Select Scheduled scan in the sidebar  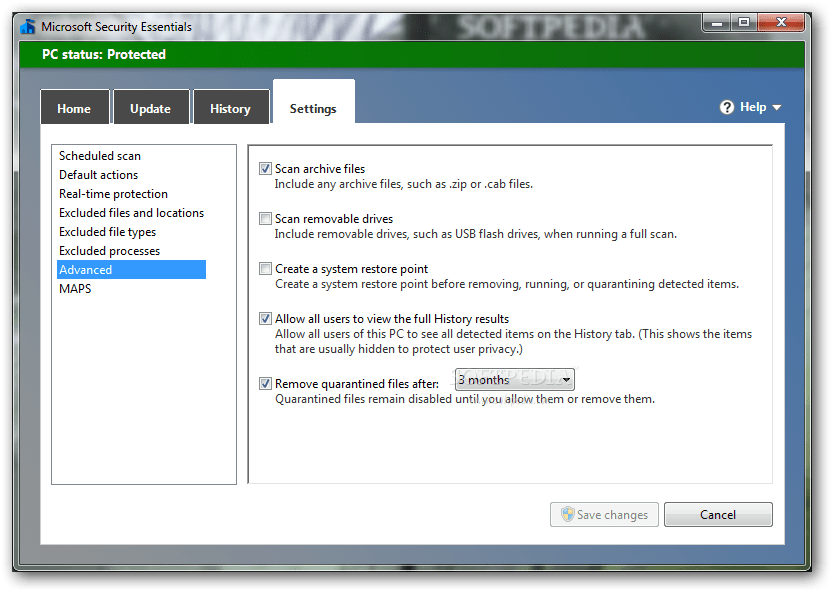99,155
